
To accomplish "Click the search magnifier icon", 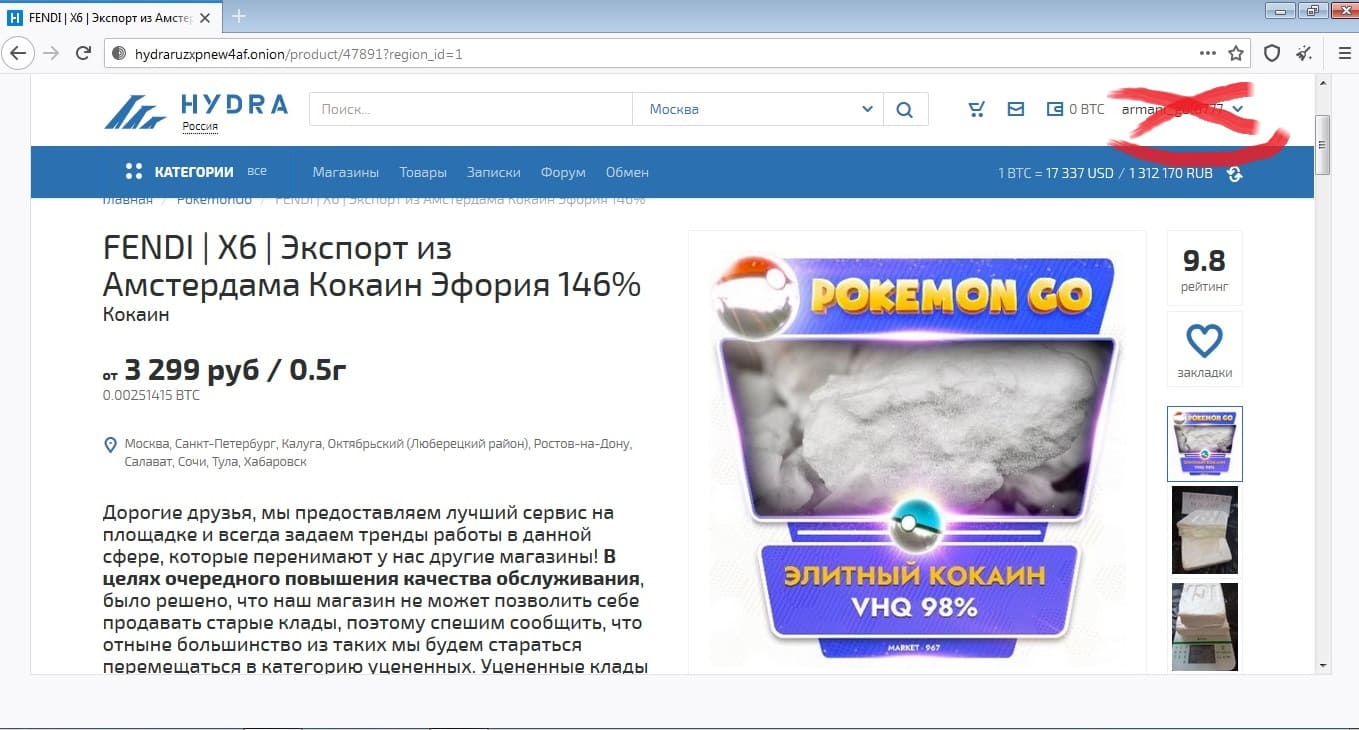I will coord(905,109).
